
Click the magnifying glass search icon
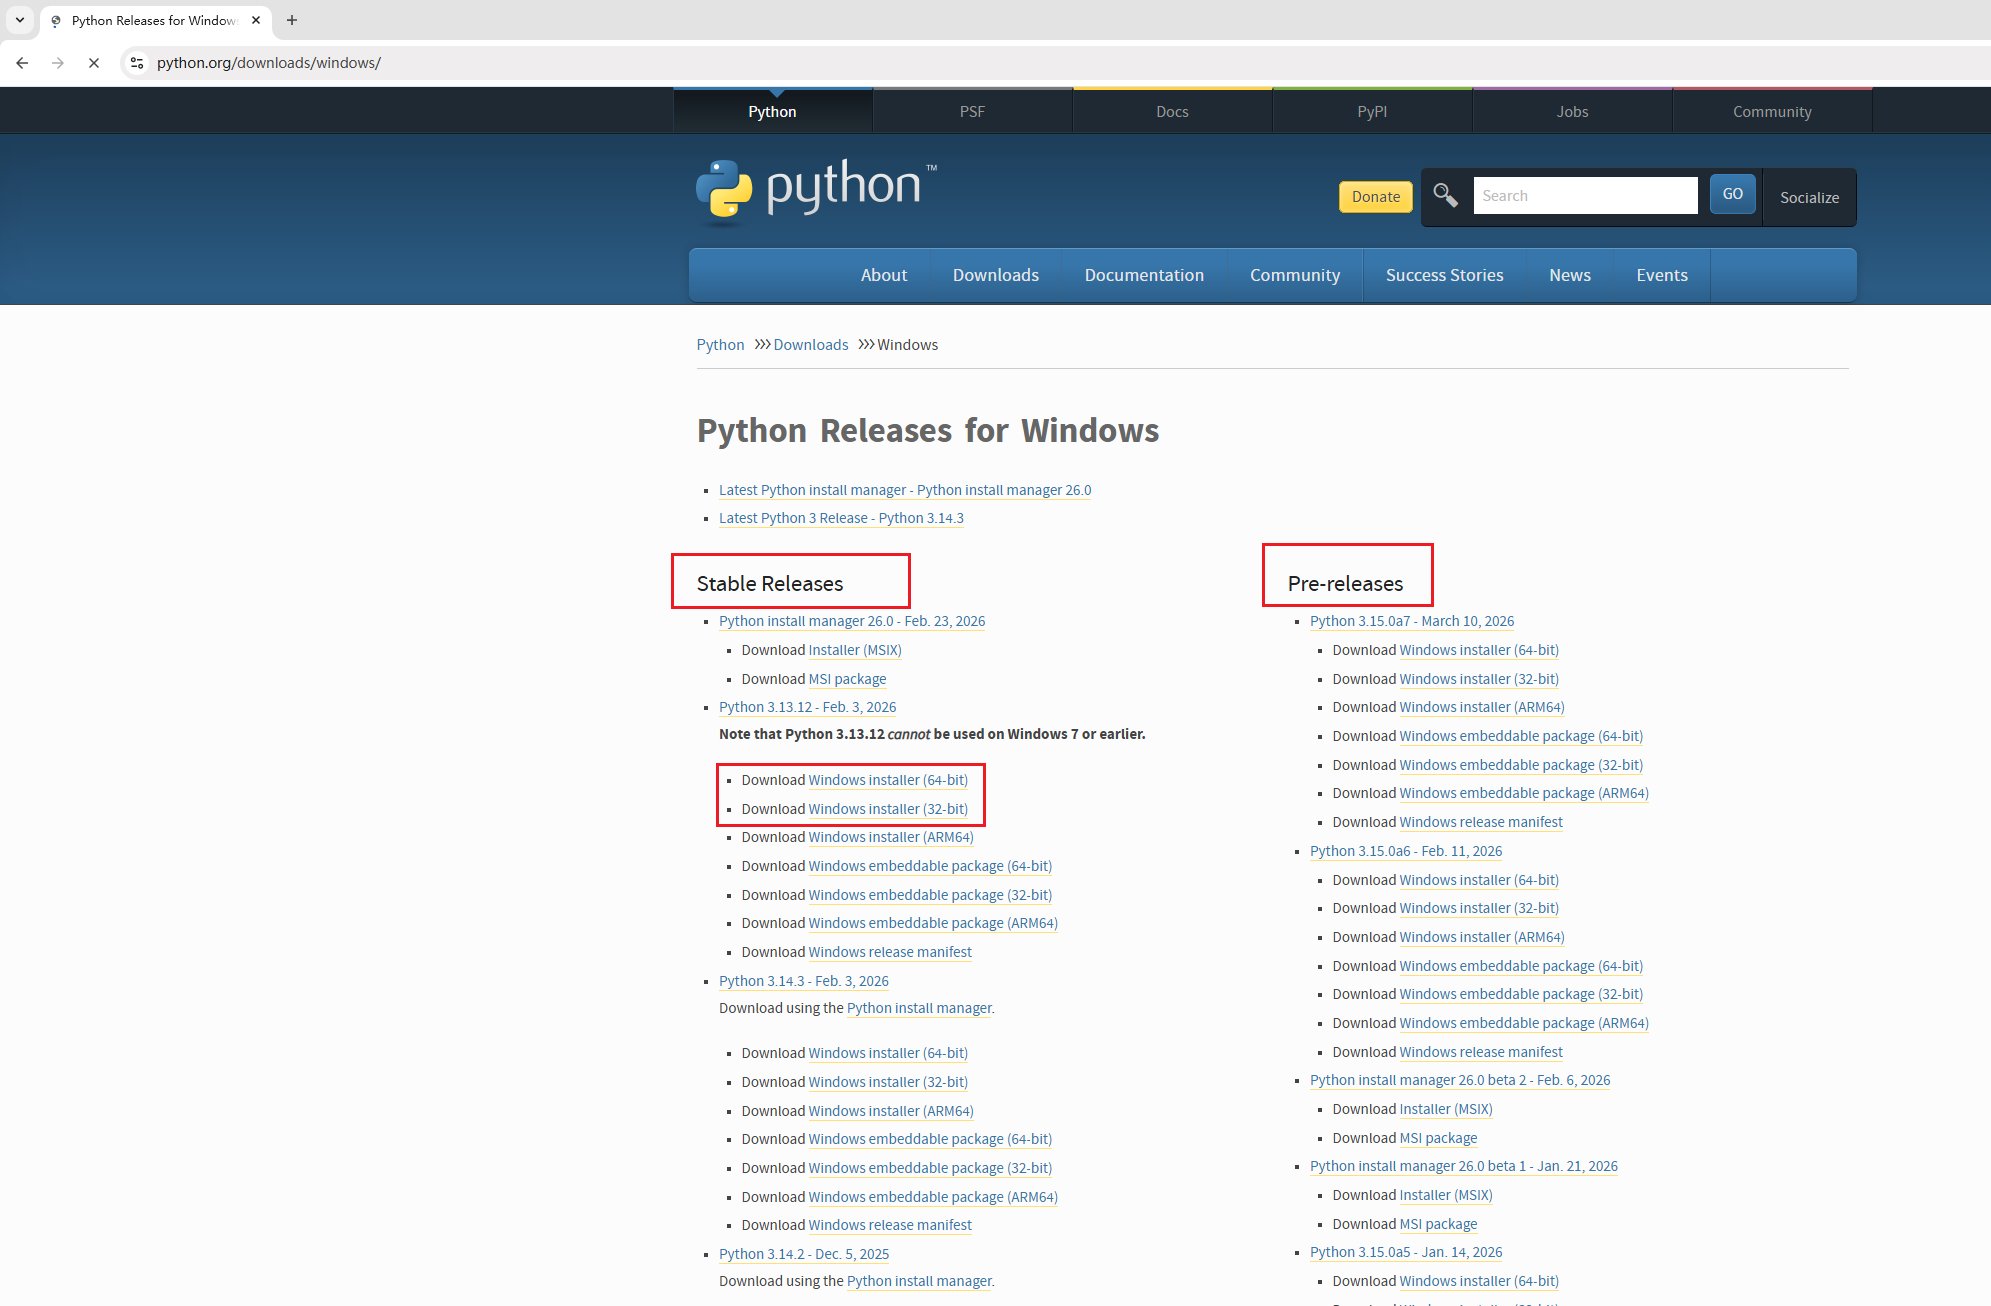point(1445,195)
